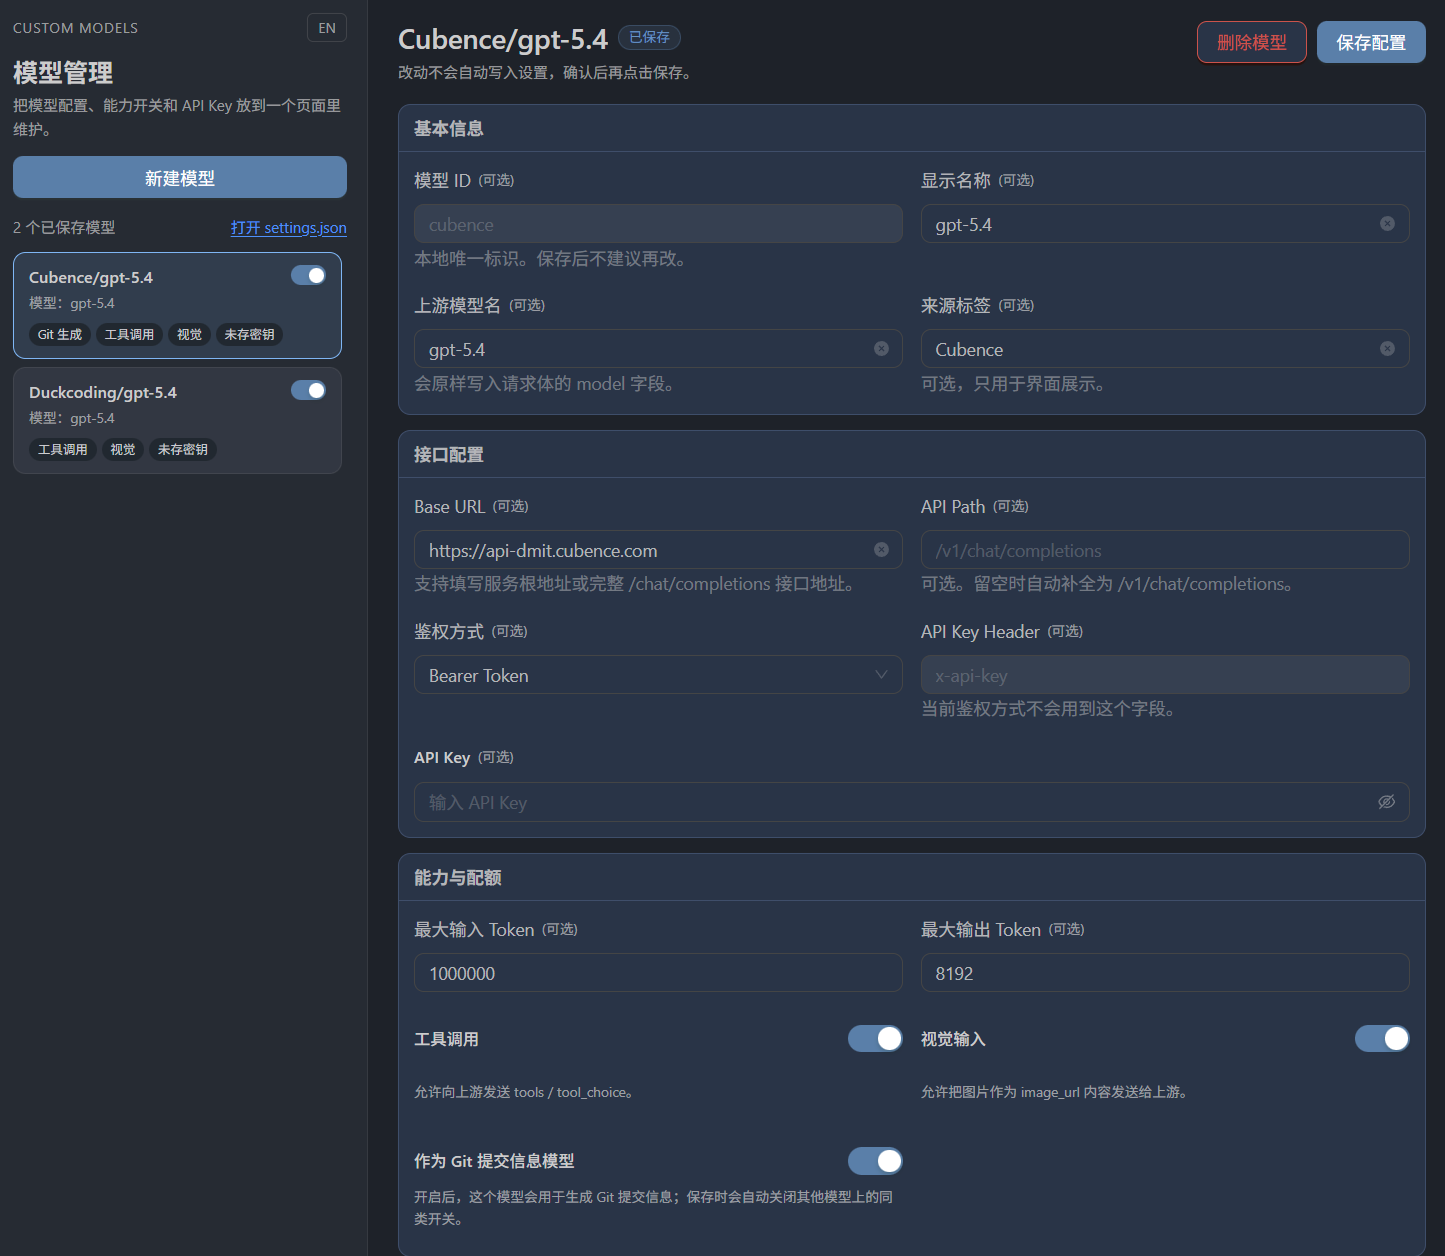Clear the Base URL field via clear icon

point(881,550)
